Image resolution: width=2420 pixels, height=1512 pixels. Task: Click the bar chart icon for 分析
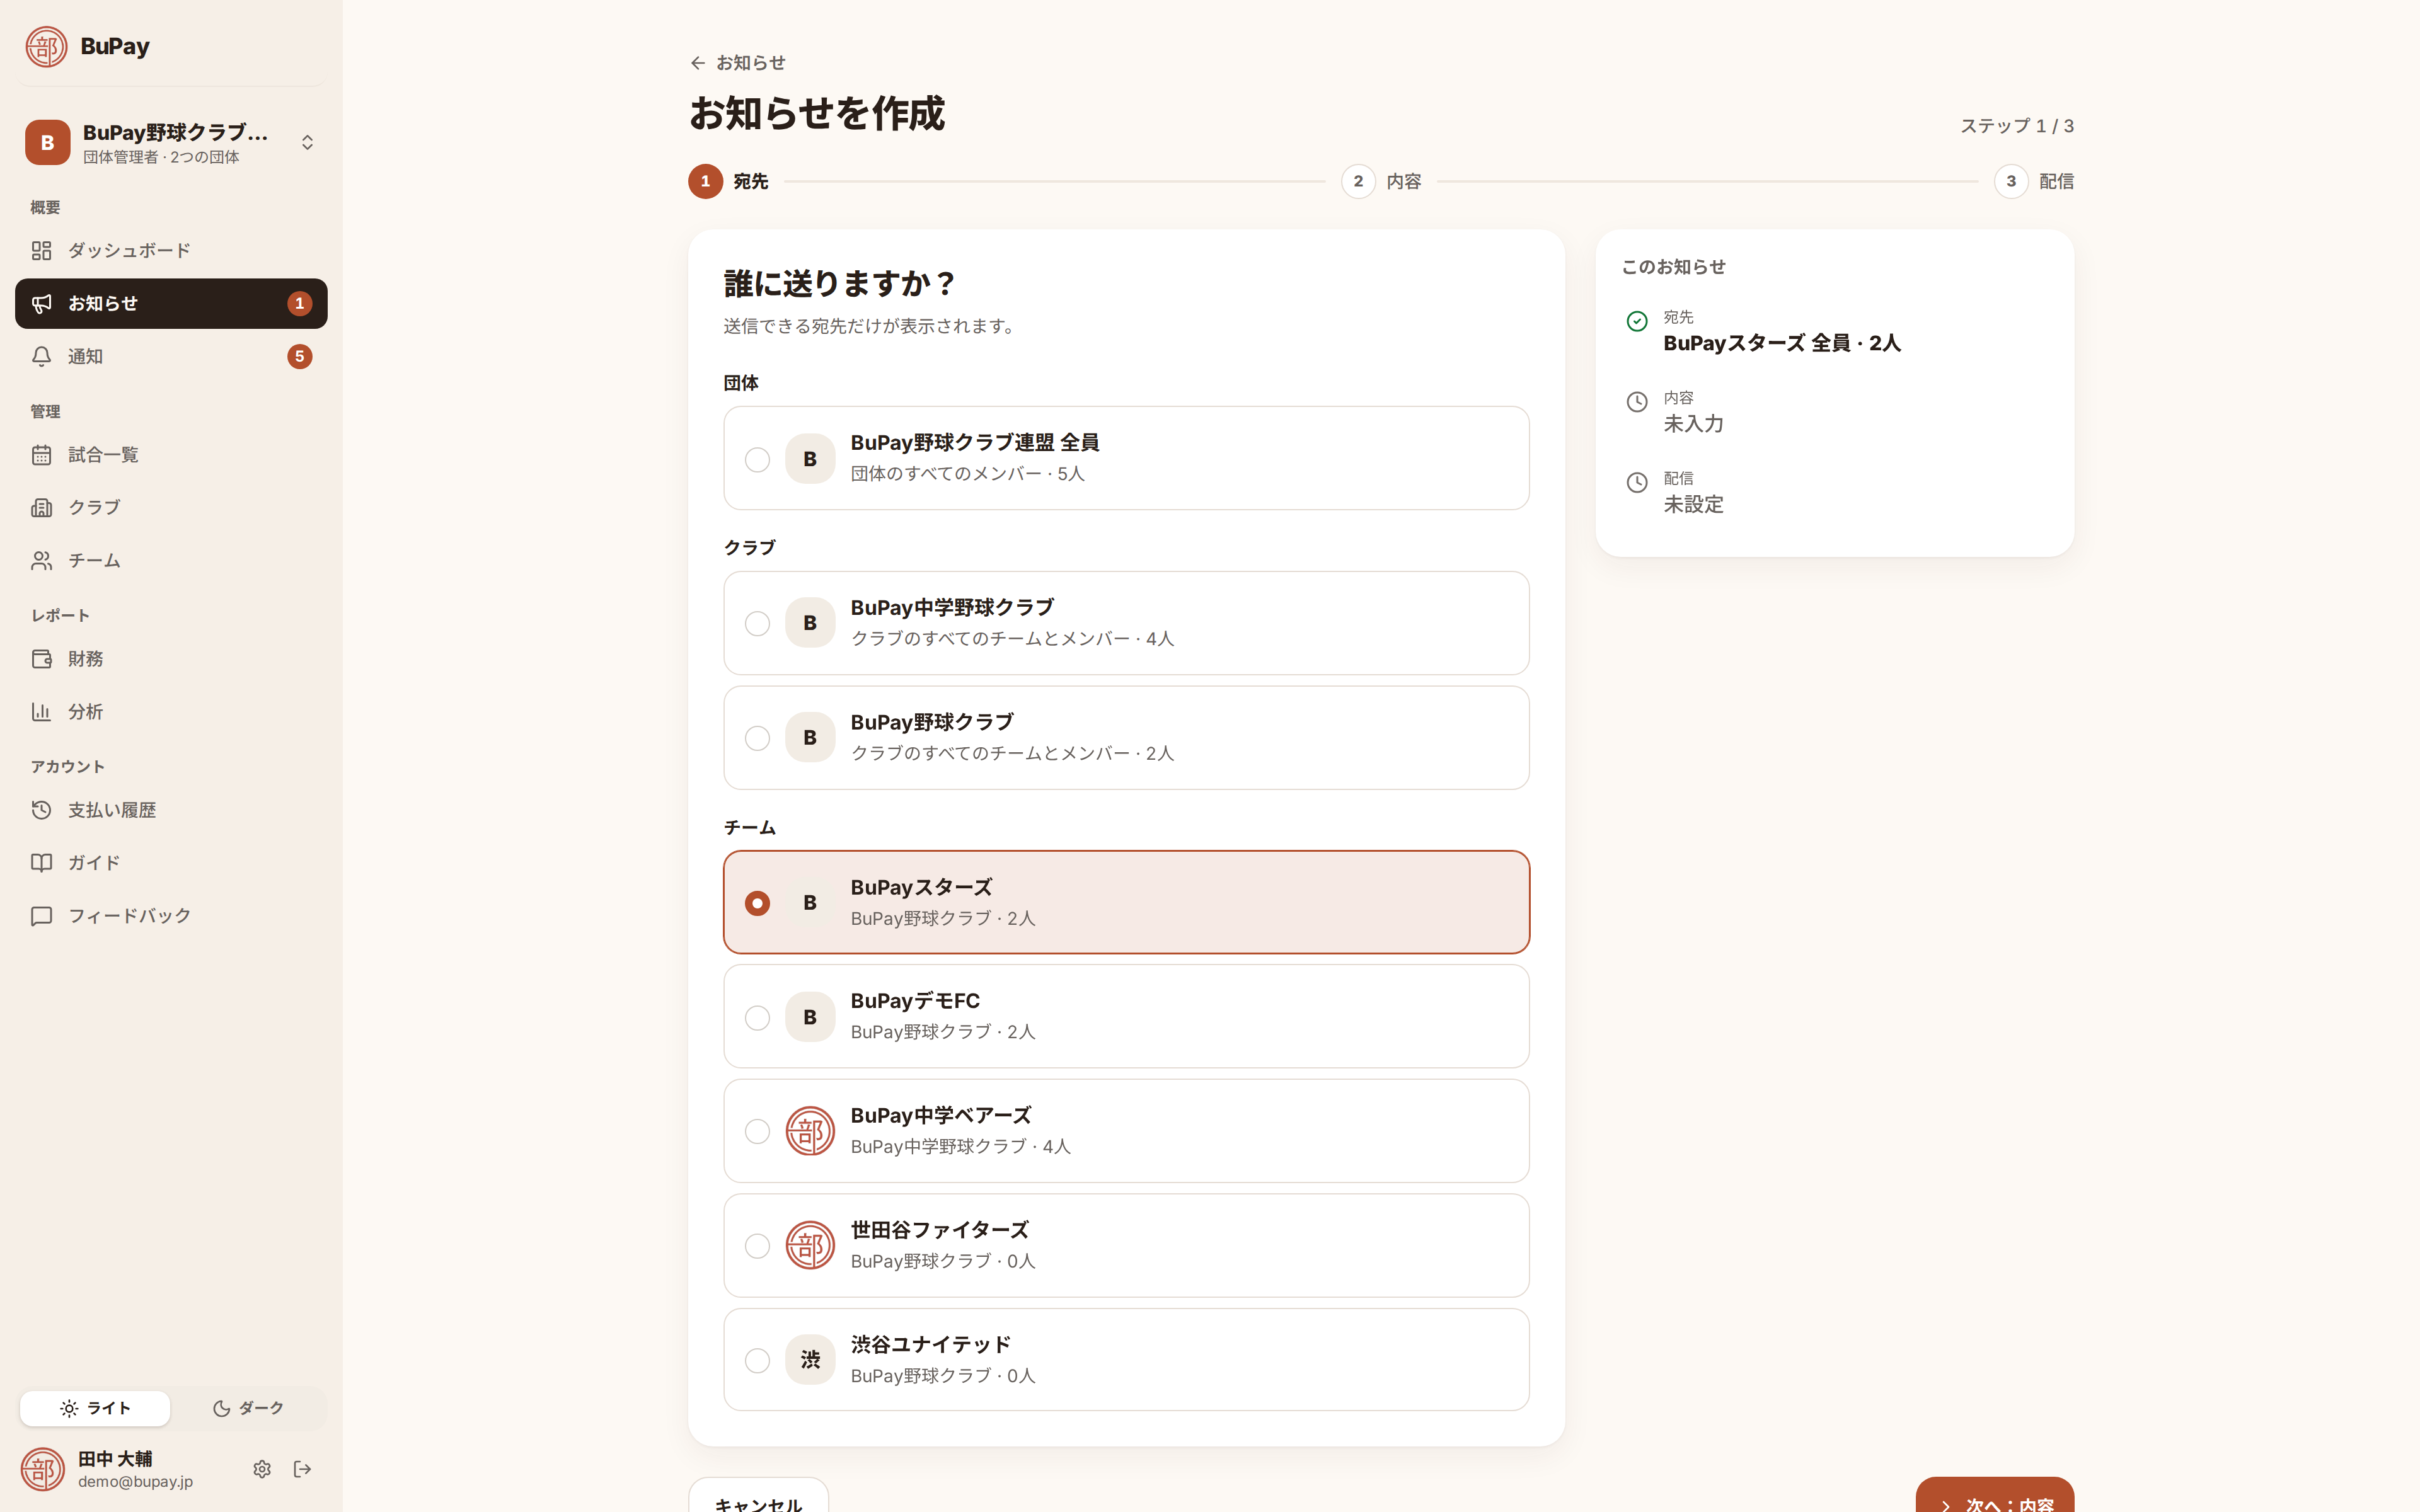[x=41, y=712]
